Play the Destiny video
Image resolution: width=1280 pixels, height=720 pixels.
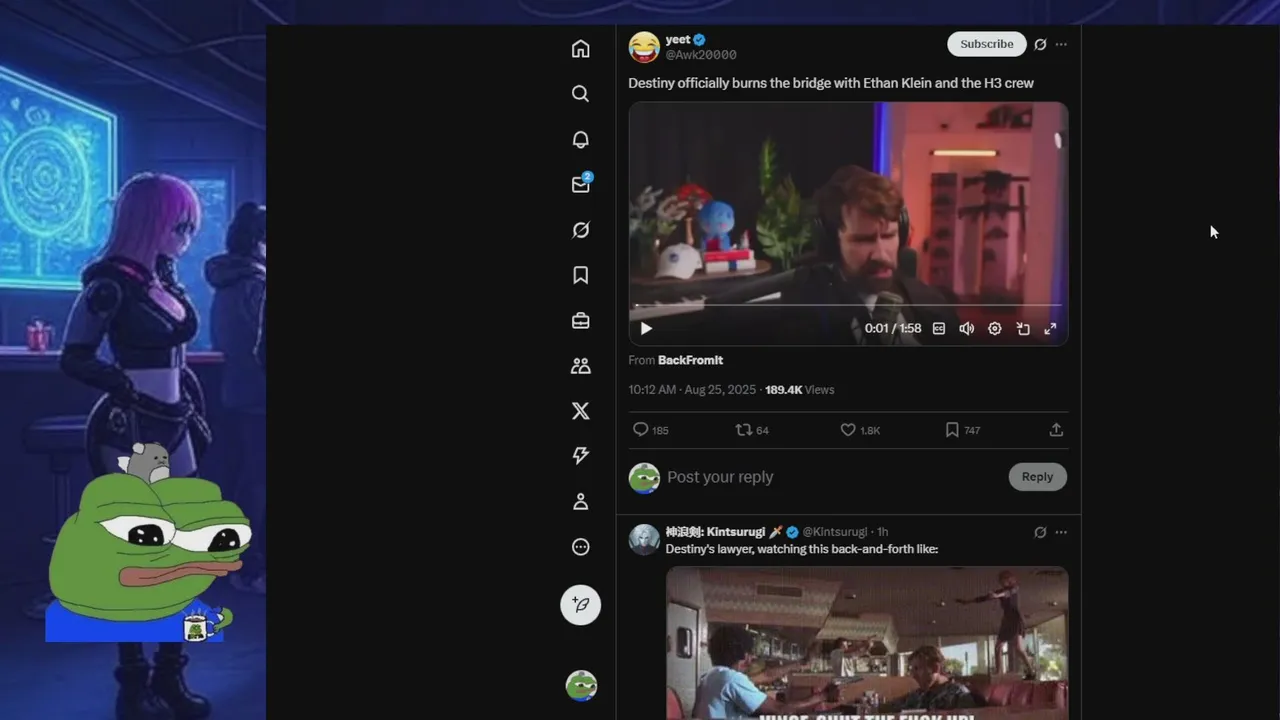(646, 328)
